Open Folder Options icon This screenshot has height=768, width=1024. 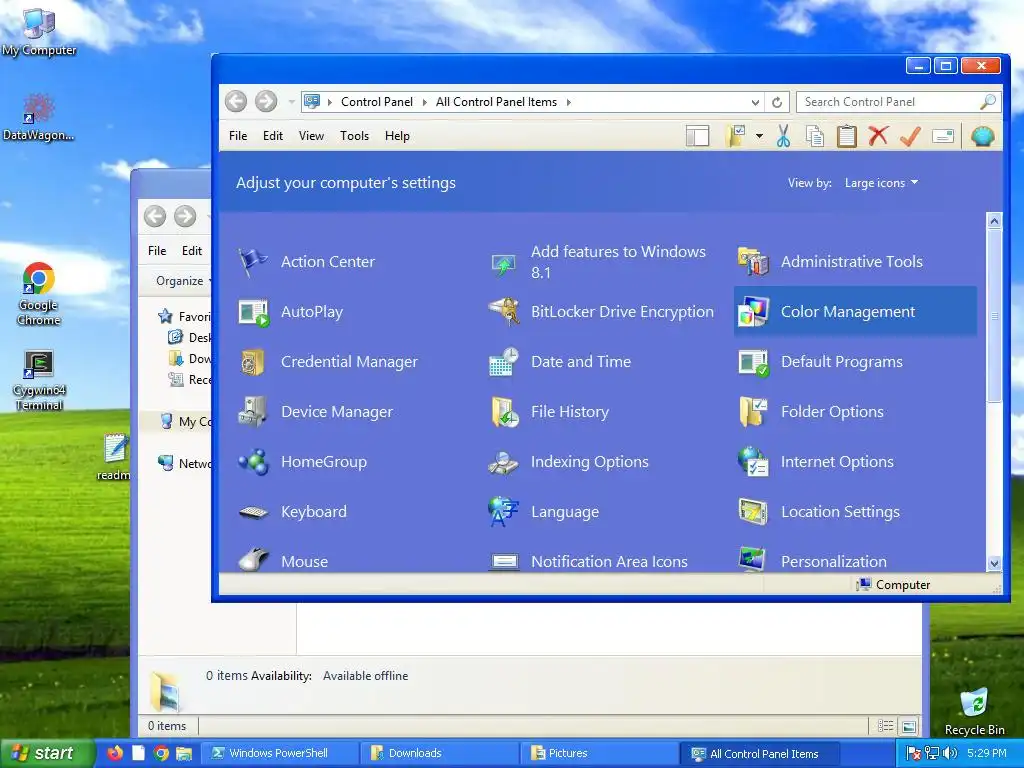click(753, 412)
